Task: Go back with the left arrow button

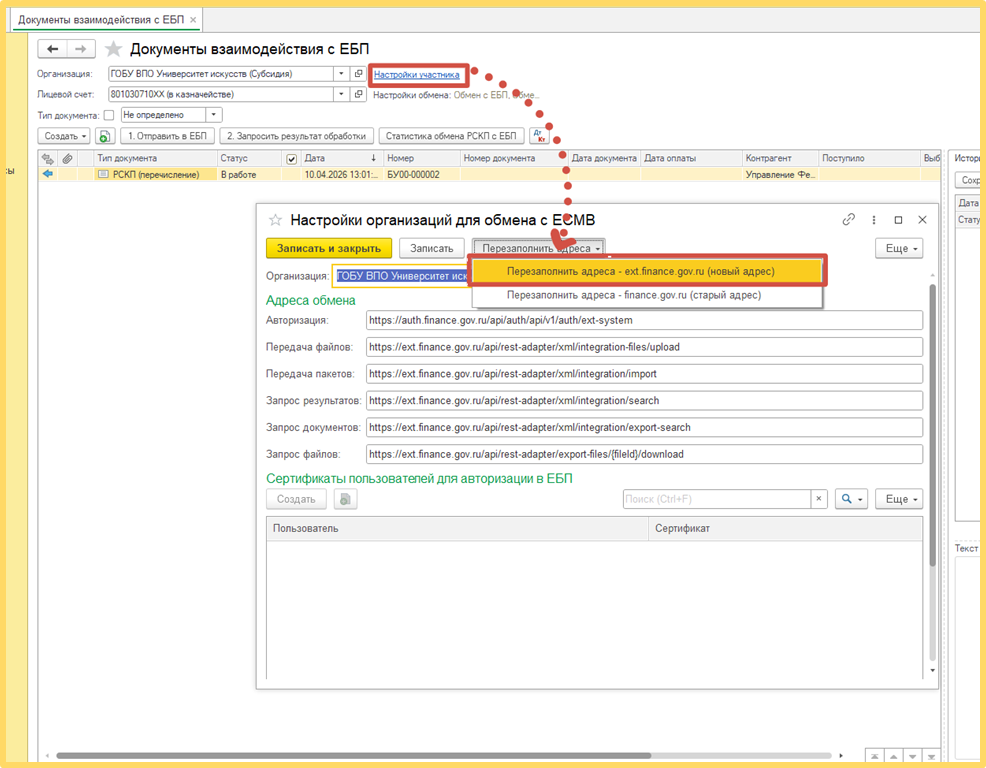Action: [53, 49]
